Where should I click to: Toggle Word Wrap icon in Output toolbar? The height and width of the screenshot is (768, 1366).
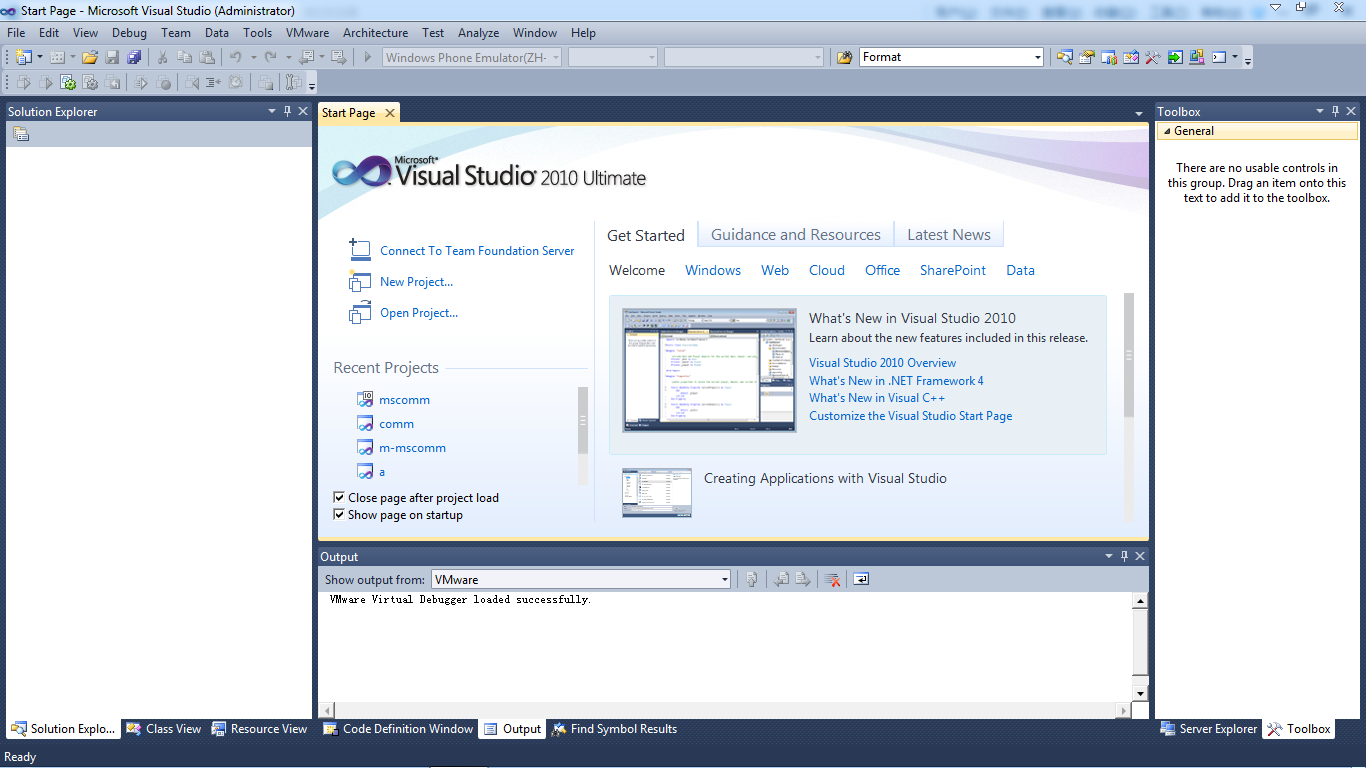[861, 579]
